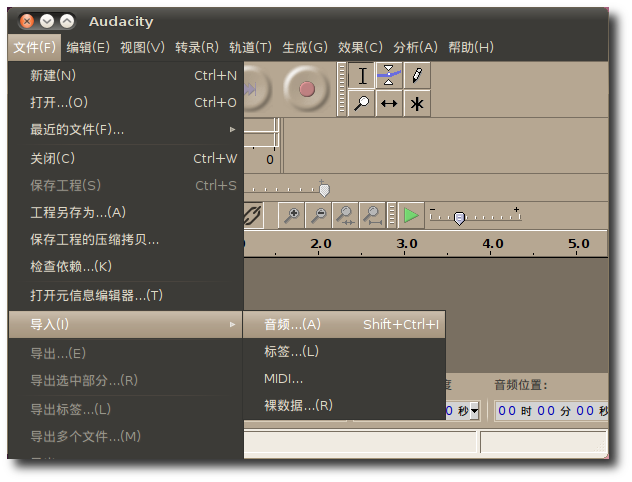Select the Selection (I-beam) tool
632x482 pixels.
pos(362,75)
